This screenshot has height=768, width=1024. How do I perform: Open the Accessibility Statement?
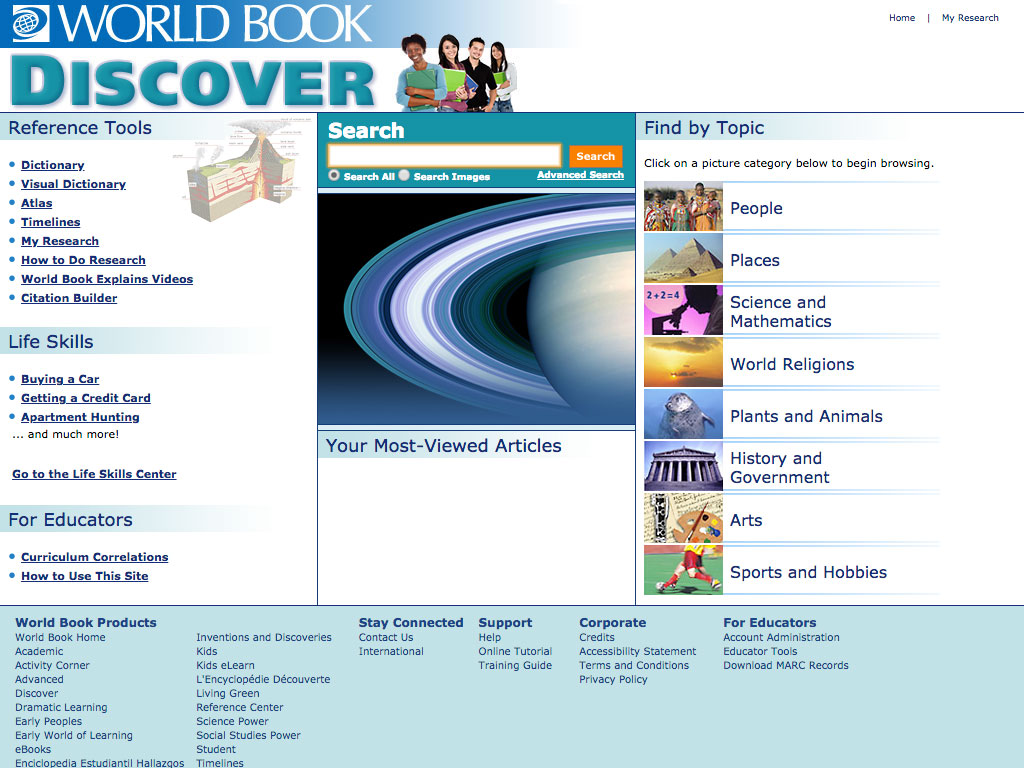click(637, 651)
